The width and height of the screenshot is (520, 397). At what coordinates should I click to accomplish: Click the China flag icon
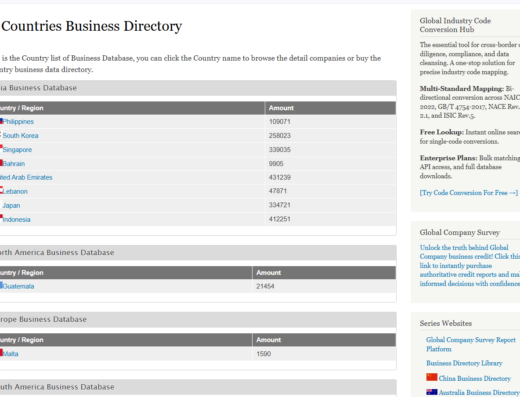click(x=432, y=377)
